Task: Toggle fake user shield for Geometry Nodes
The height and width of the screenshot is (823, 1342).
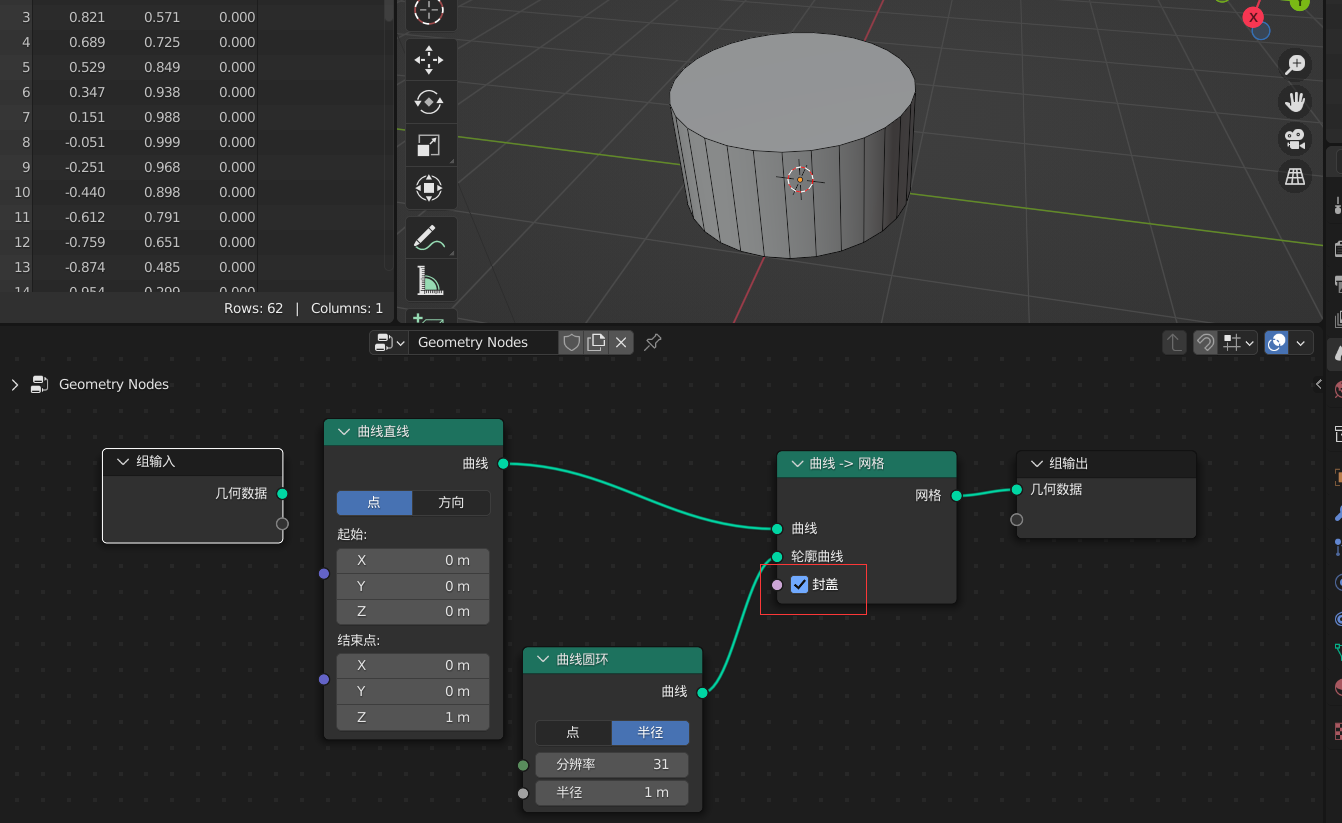Action: tap(571, 342)
